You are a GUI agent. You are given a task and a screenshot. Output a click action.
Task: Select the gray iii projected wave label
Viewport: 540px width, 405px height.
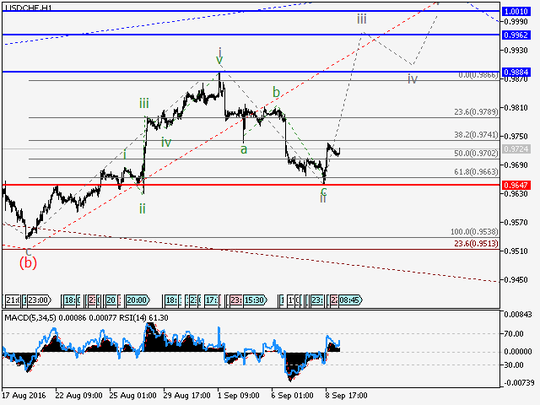[362, 19]
